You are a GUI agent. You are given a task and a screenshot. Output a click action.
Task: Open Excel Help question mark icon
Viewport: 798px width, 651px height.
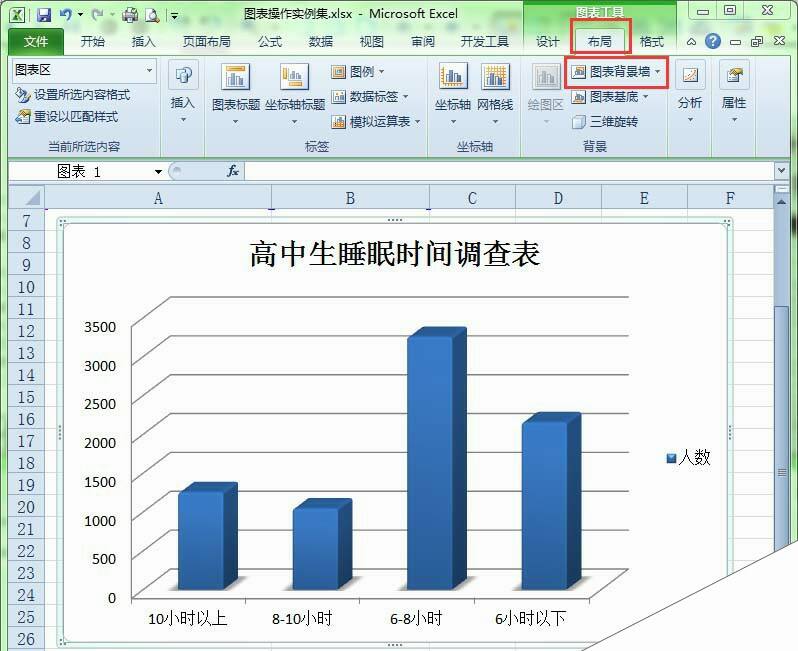tap(713, 41)
